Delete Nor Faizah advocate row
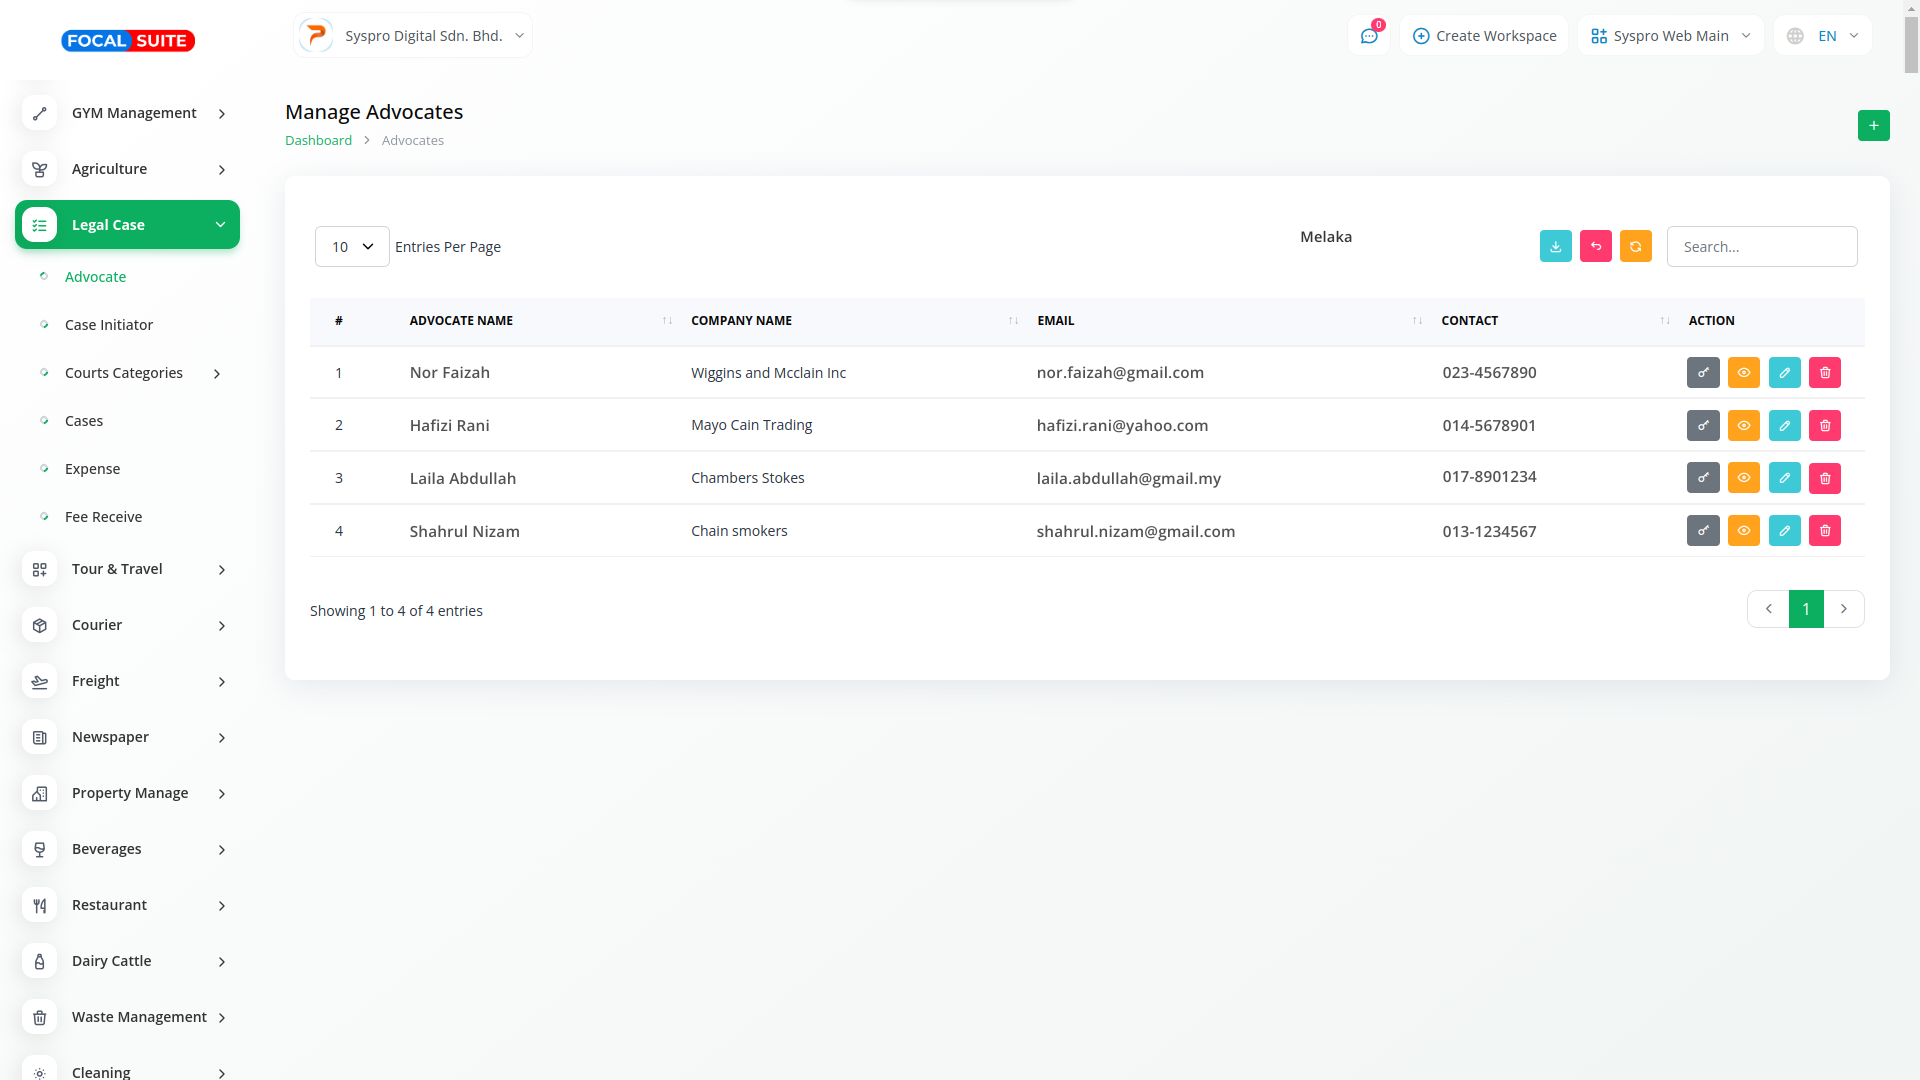1920x1080 pixels. [x=1824, y=373]
